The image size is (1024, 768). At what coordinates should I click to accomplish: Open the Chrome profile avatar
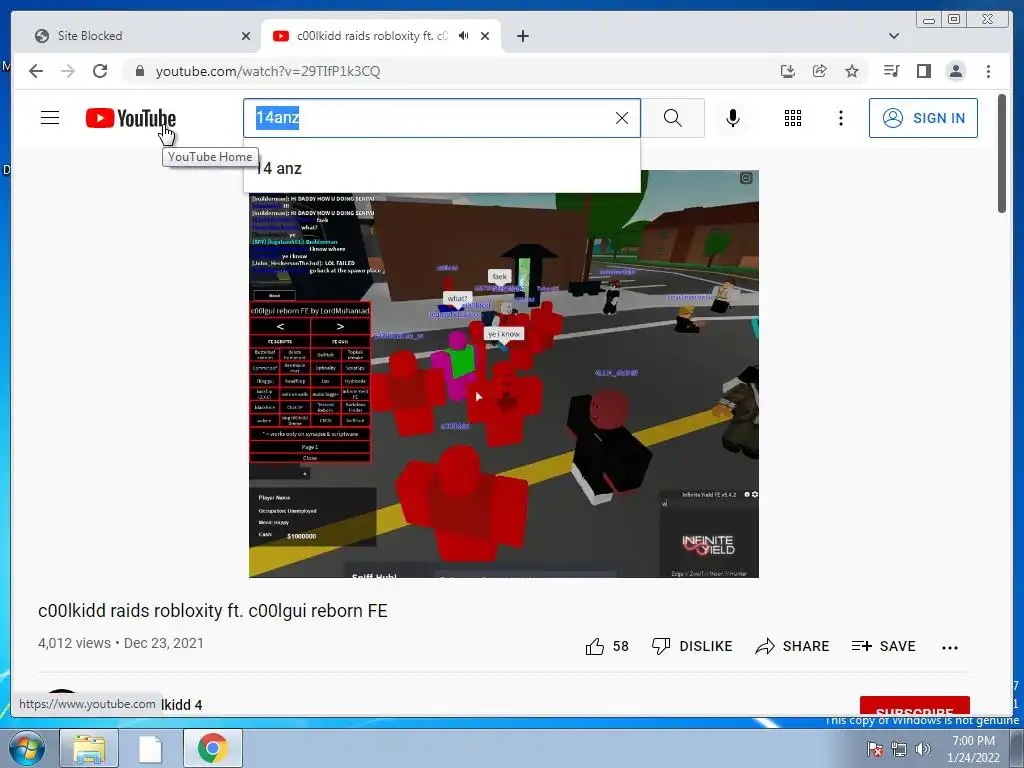pos(955,71)
